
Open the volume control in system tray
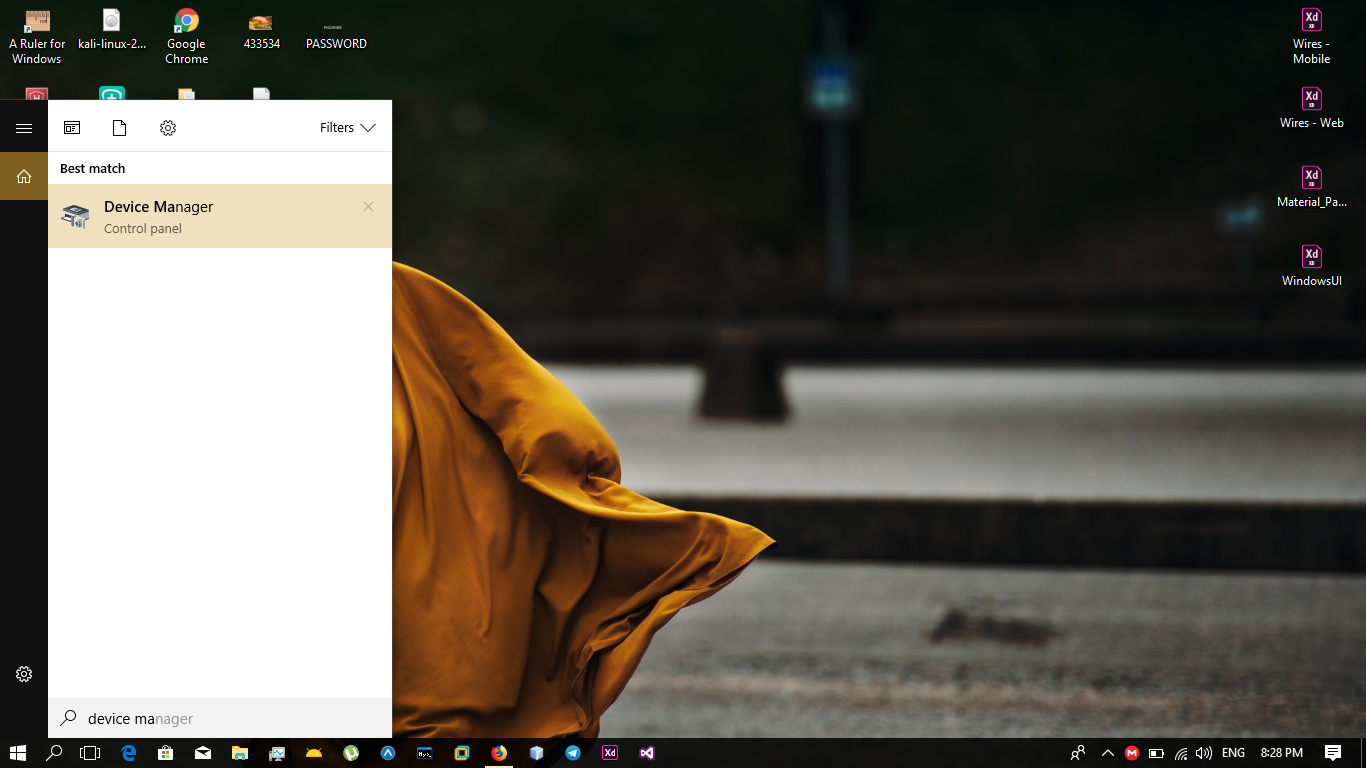[1204, 753]
